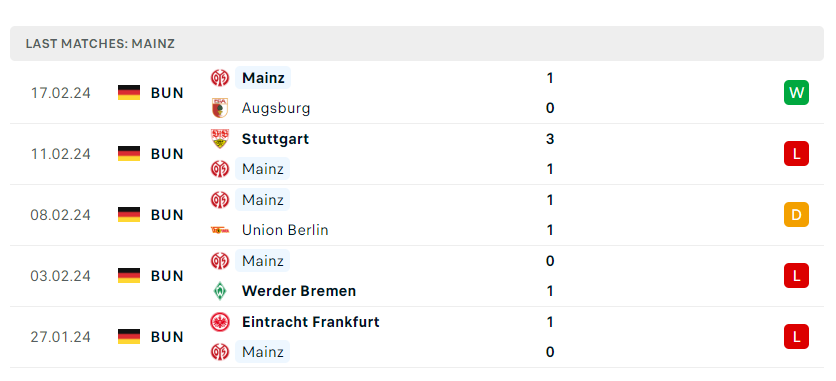Select the Augsburg team name
Image resolution: width=836 pixels, height=381 pixels.
276,108
